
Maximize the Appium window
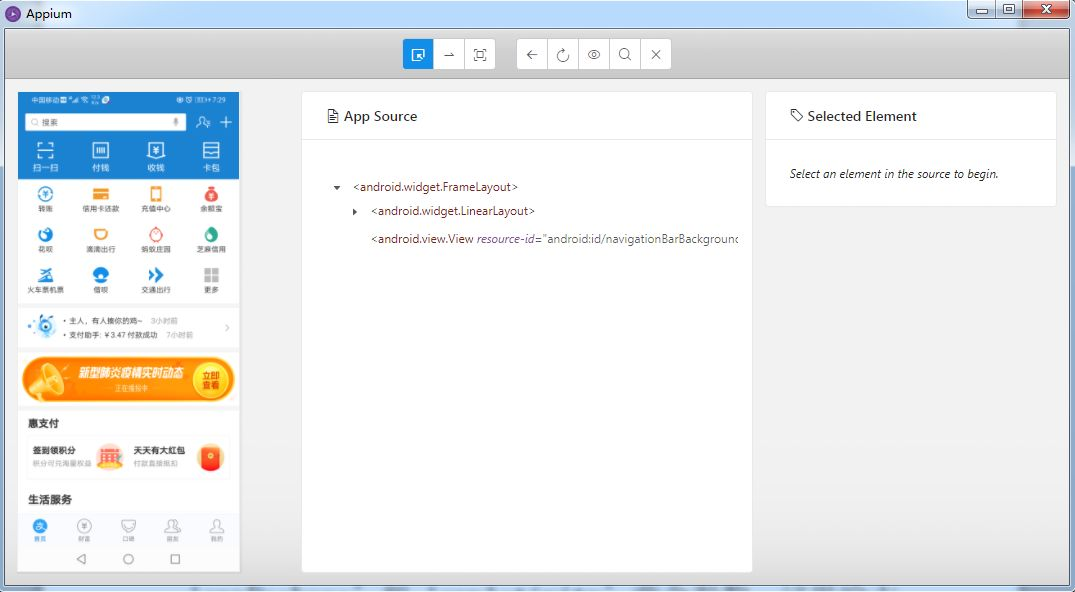pyautogui.click(x=1009, y=10)
